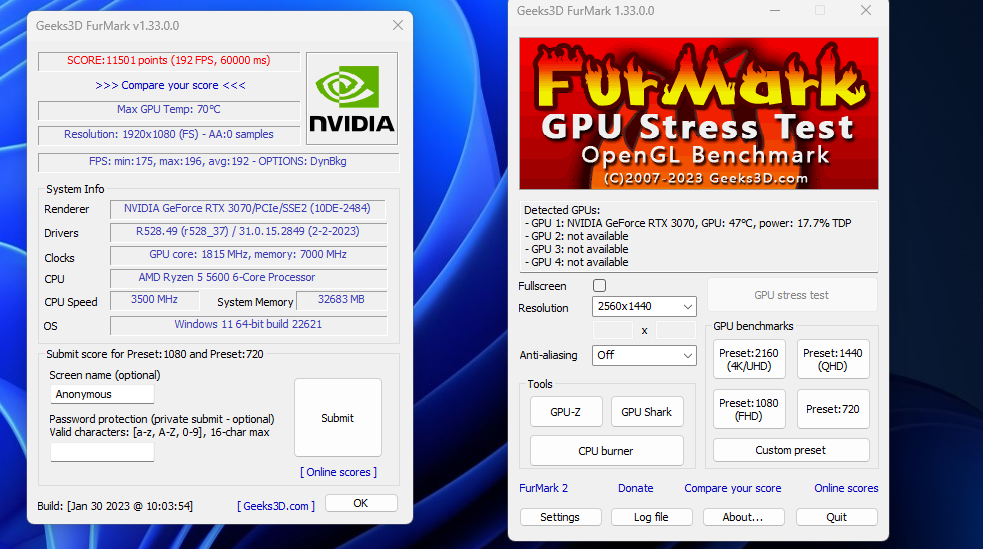Click the custom width field under Resolution
983x549 pixels.
coord(613,330)
